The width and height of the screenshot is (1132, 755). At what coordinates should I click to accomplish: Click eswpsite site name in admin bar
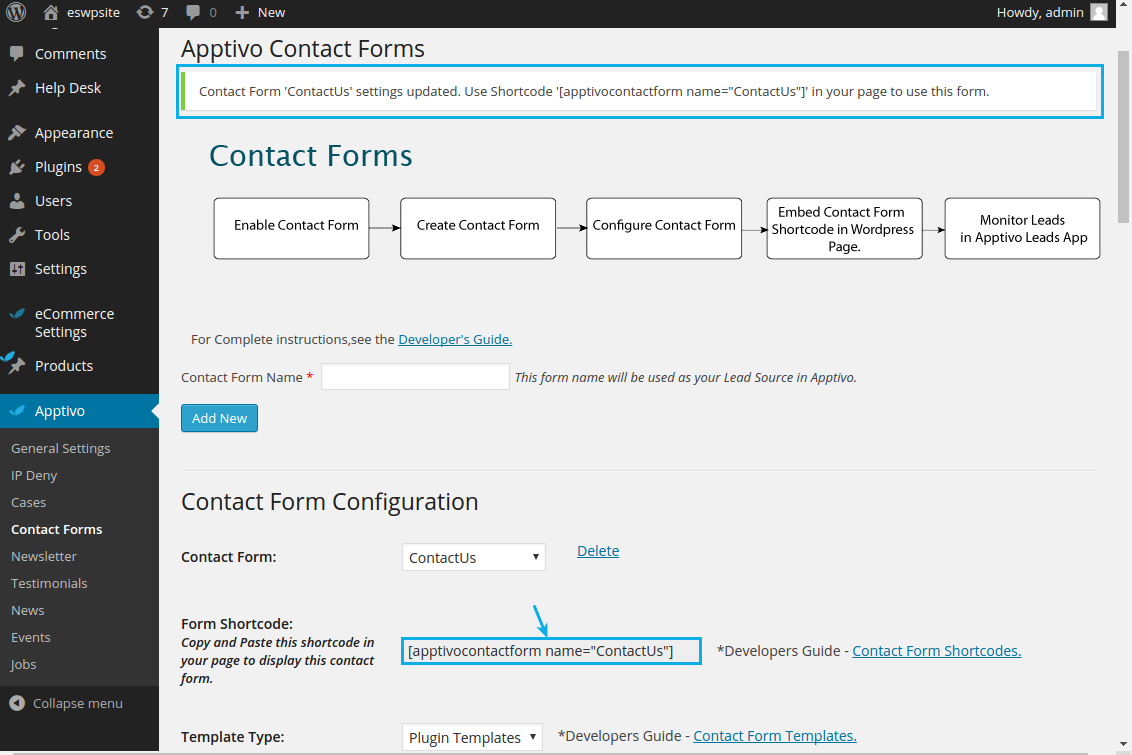[x=93, y=12]
